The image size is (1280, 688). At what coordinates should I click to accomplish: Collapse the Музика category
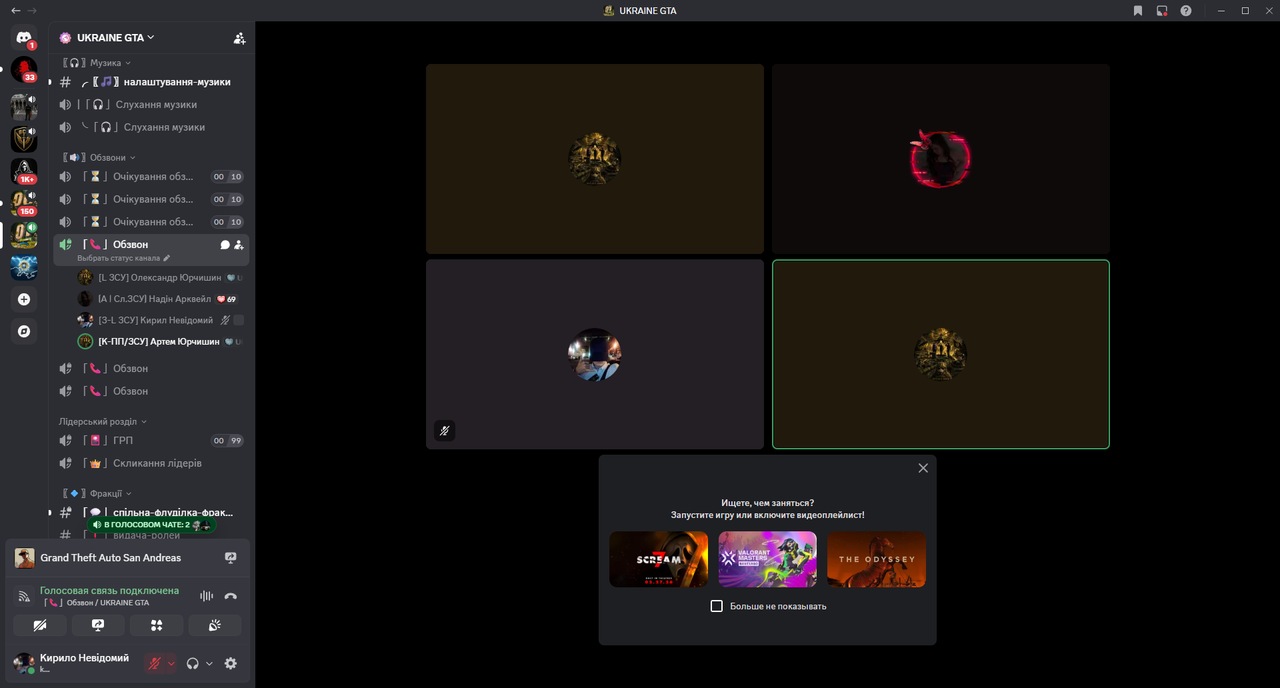coord(96,63)
